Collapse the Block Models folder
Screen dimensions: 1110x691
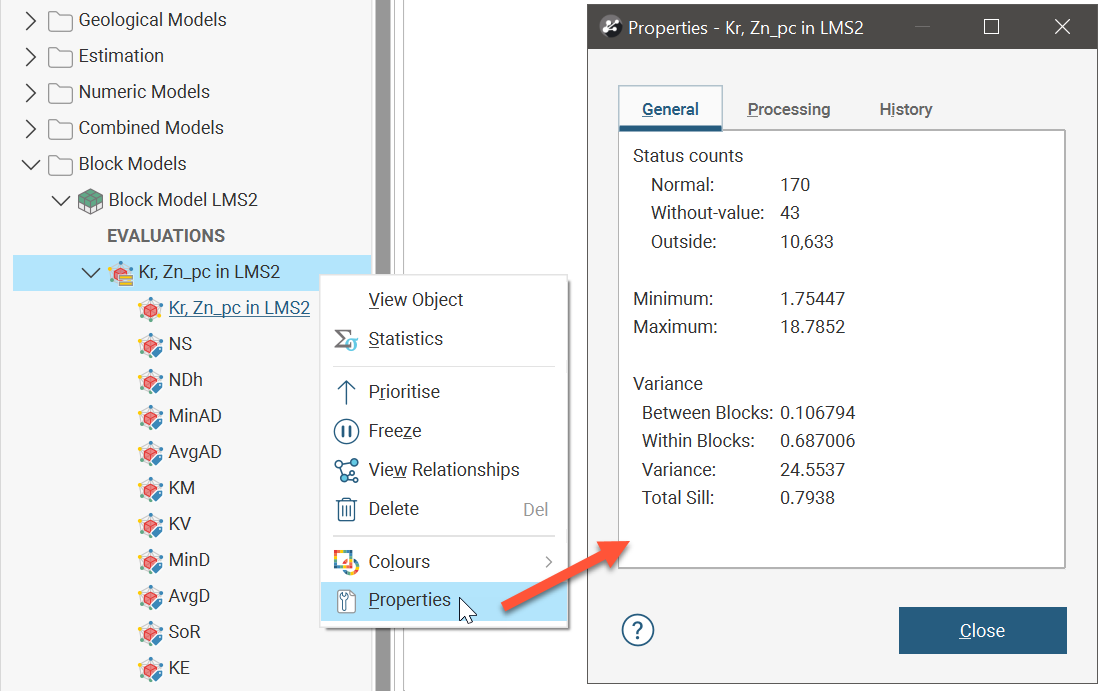[30, 164]
